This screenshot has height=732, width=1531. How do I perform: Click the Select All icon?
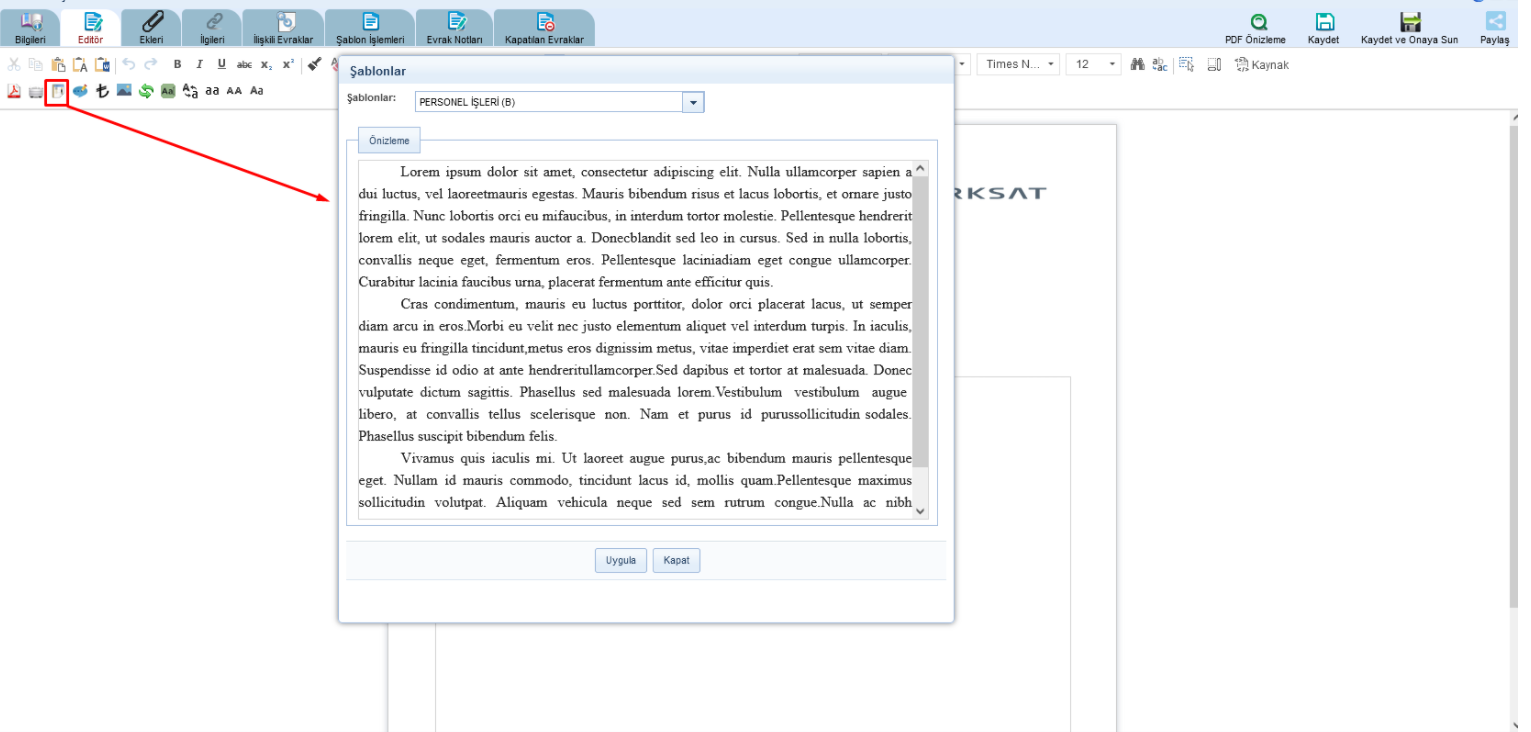[x=1186, y=65]
